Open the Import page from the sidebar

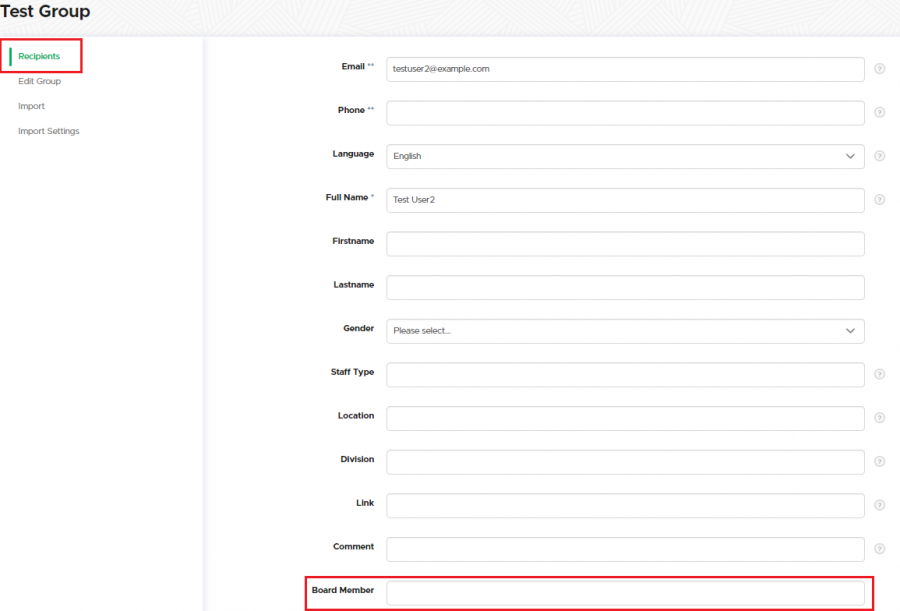click(31, 106)
